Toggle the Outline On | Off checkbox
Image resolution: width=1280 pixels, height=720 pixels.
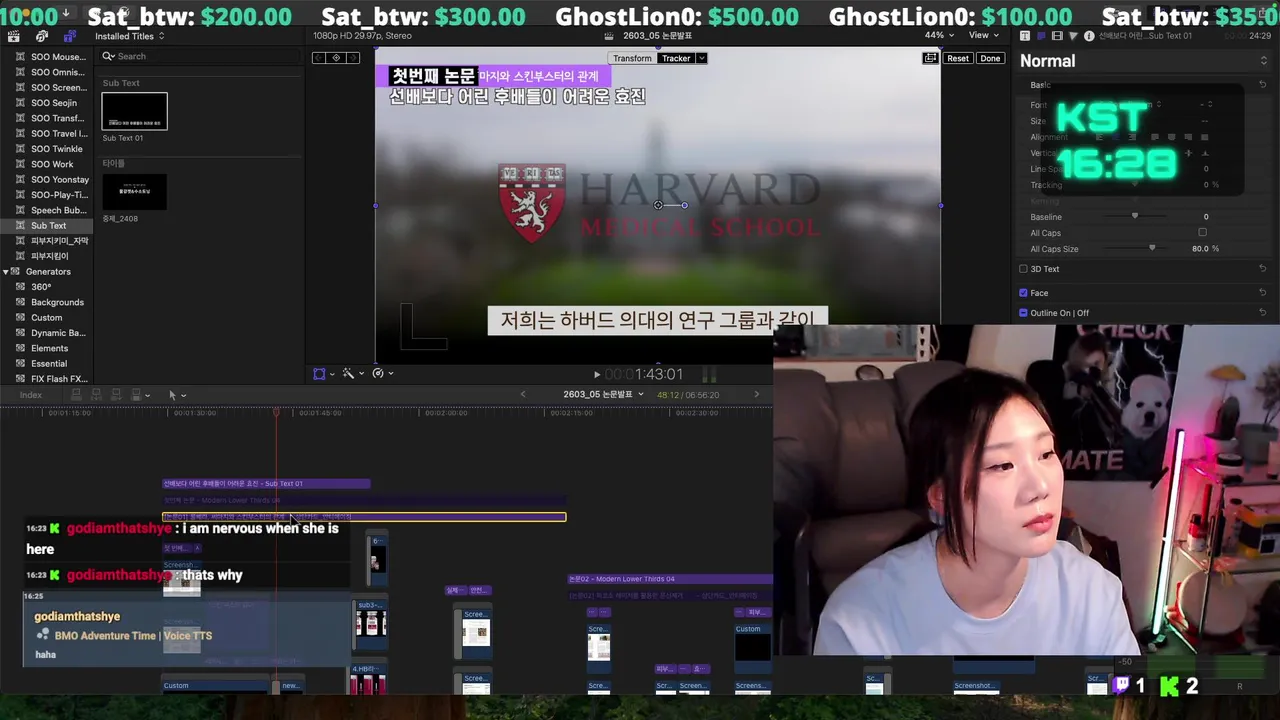pos(1023,313)
